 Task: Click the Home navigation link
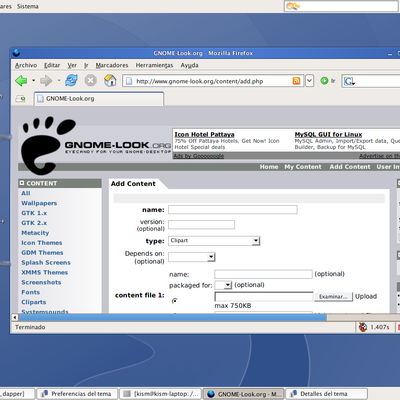coord(269,167)
